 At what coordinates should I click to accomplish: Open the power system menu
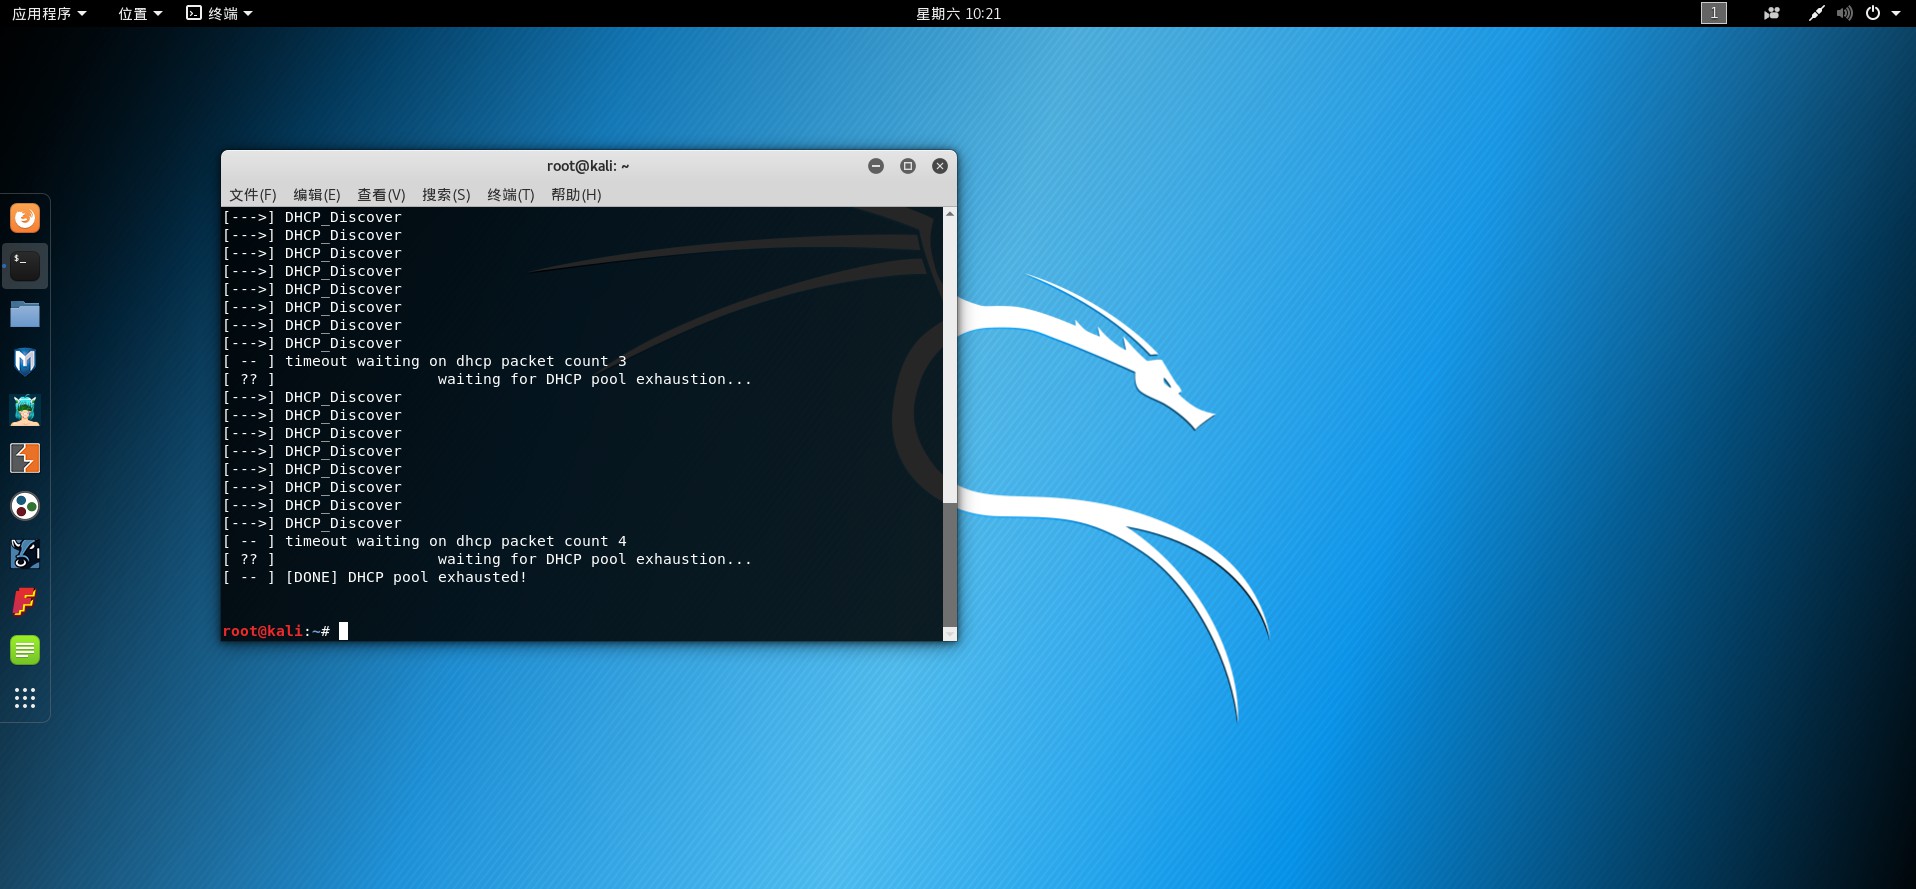(1873, 13)
